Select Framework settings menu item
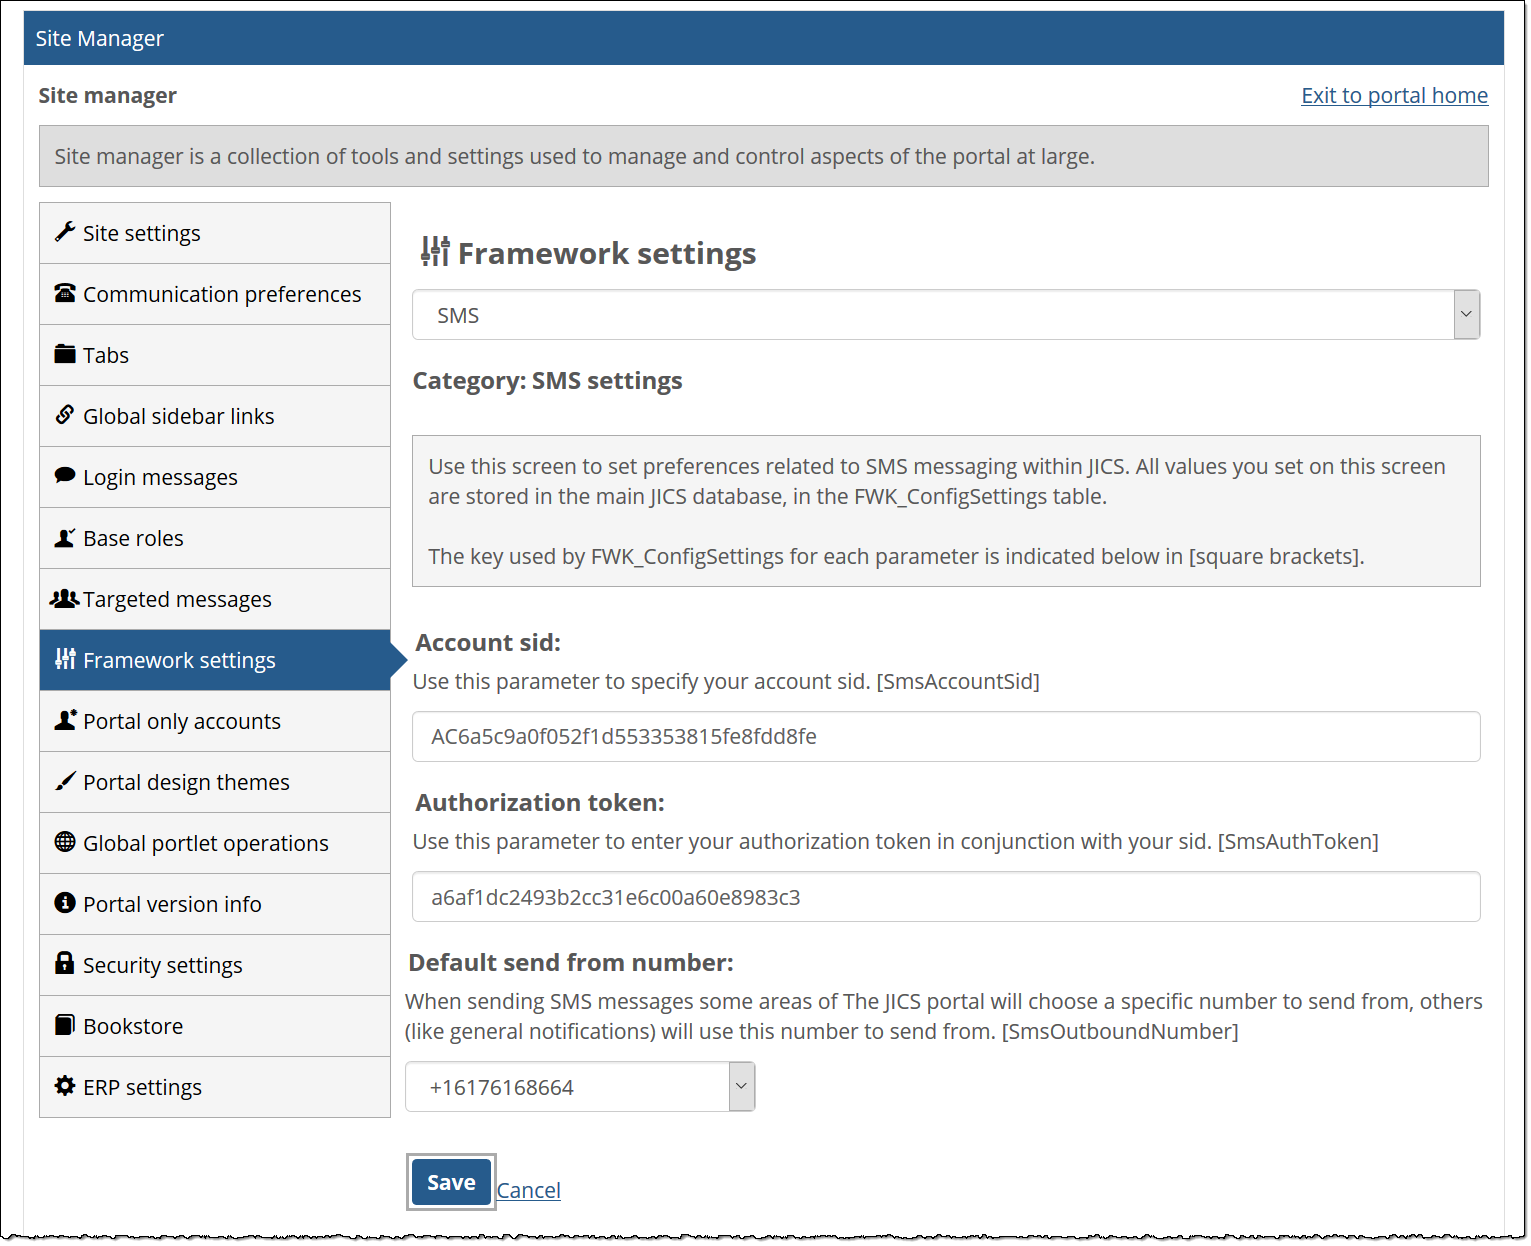This screenshot has height=1246, width=1531. (x=215, y=660)
